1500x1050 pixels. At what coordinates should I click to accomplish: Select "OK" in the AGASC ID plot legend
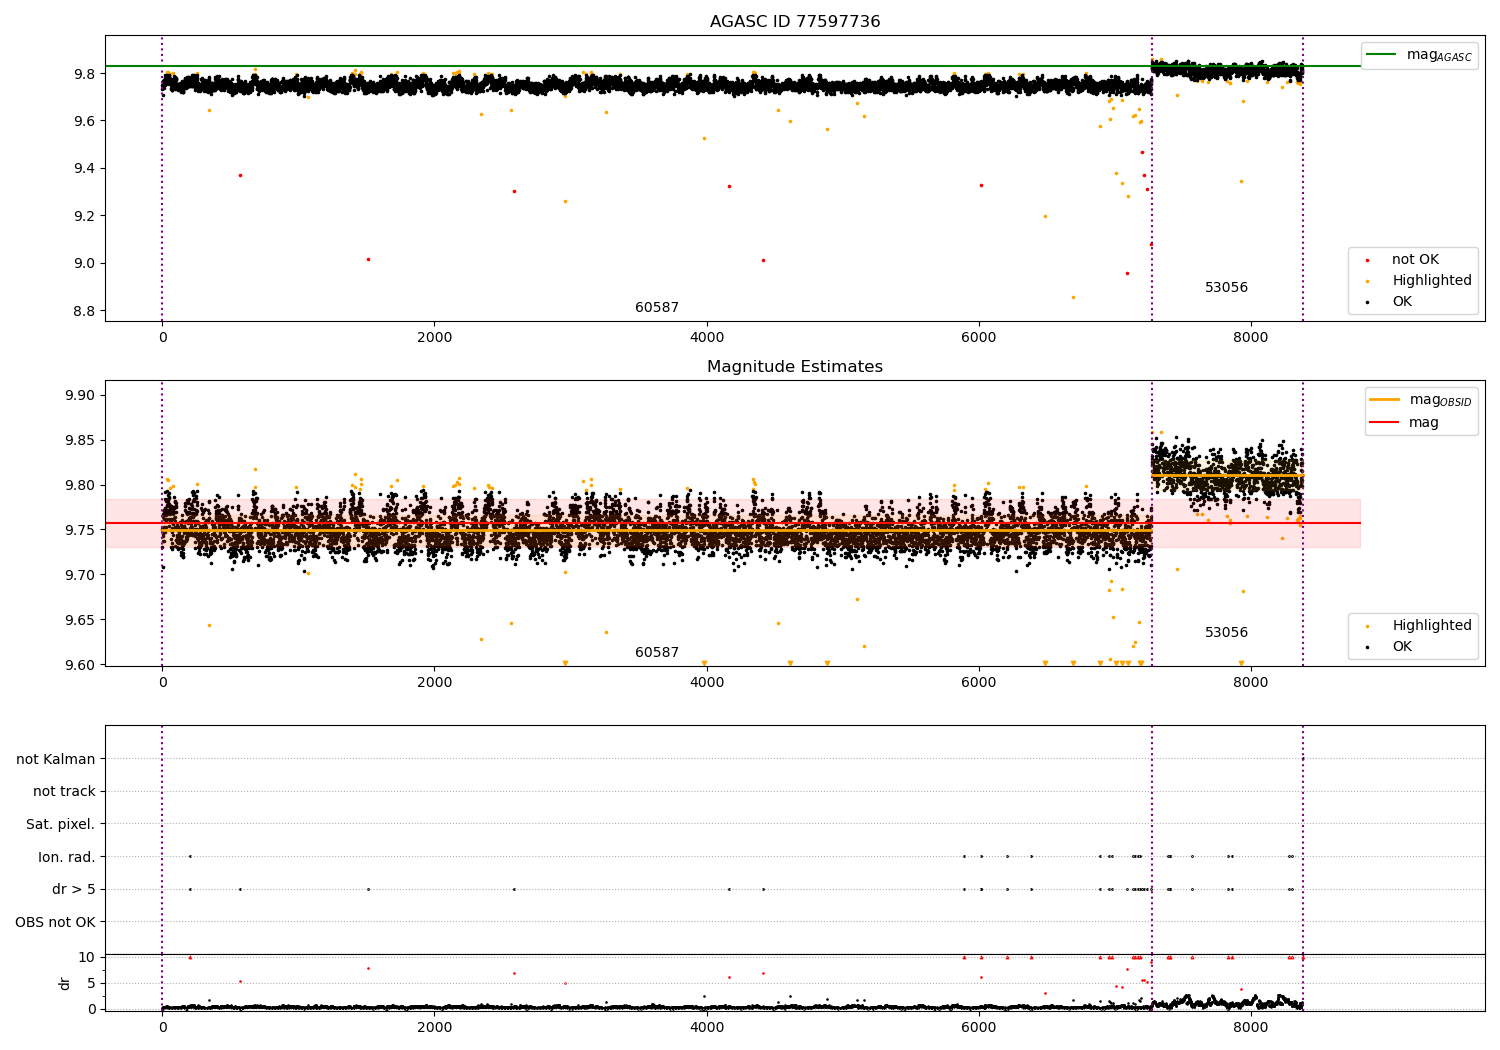[1389, 302]
